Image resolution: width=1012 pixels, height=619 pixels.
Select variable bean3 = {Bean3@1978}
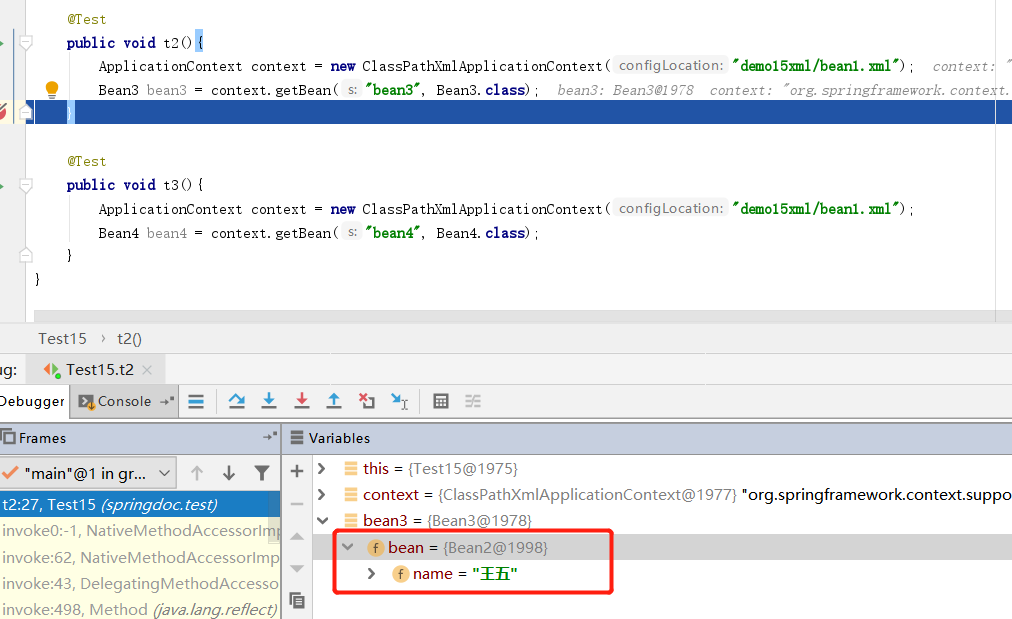coord(447,520)
